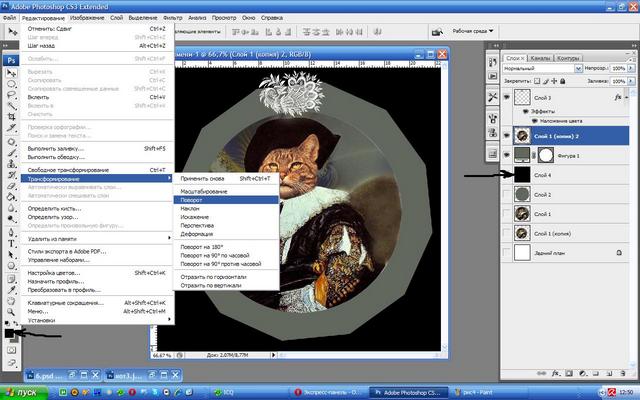Select the Move tool in the toolbox
This screenshot has width=640, height=400.
11,74
